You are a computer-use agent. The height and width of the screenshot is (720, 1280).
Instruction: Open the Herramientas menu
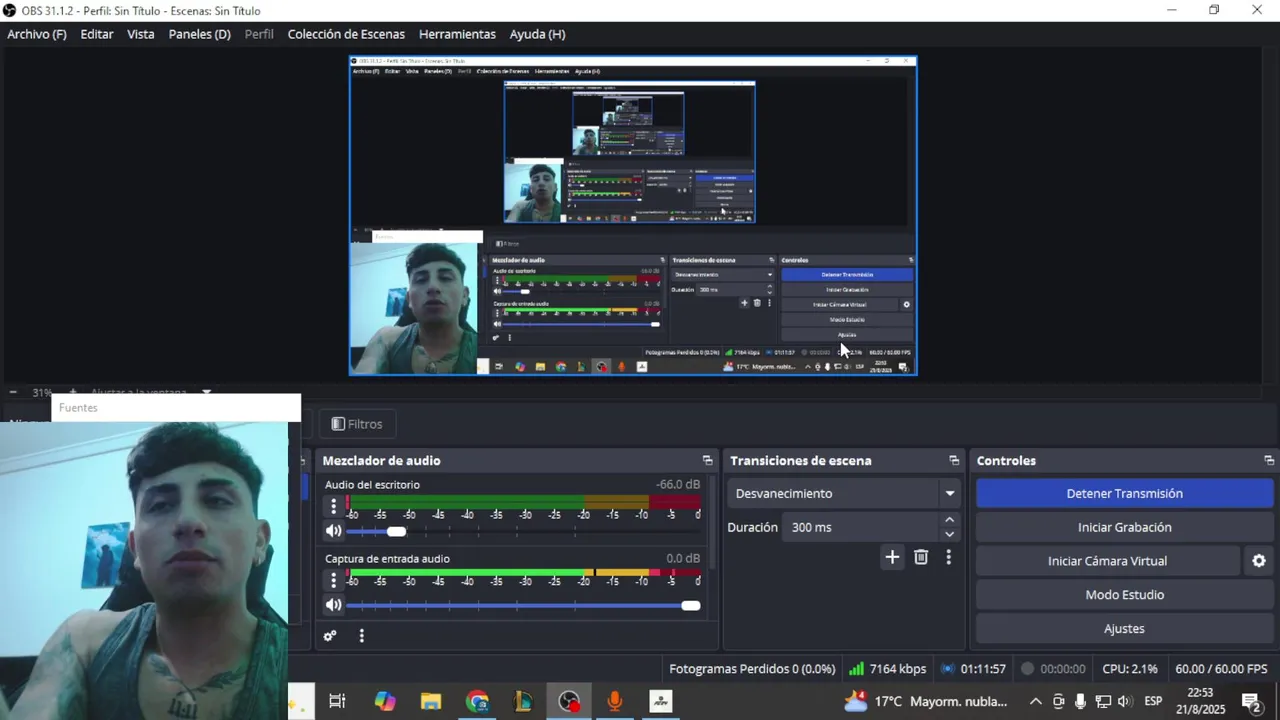[x=457, y=34]
